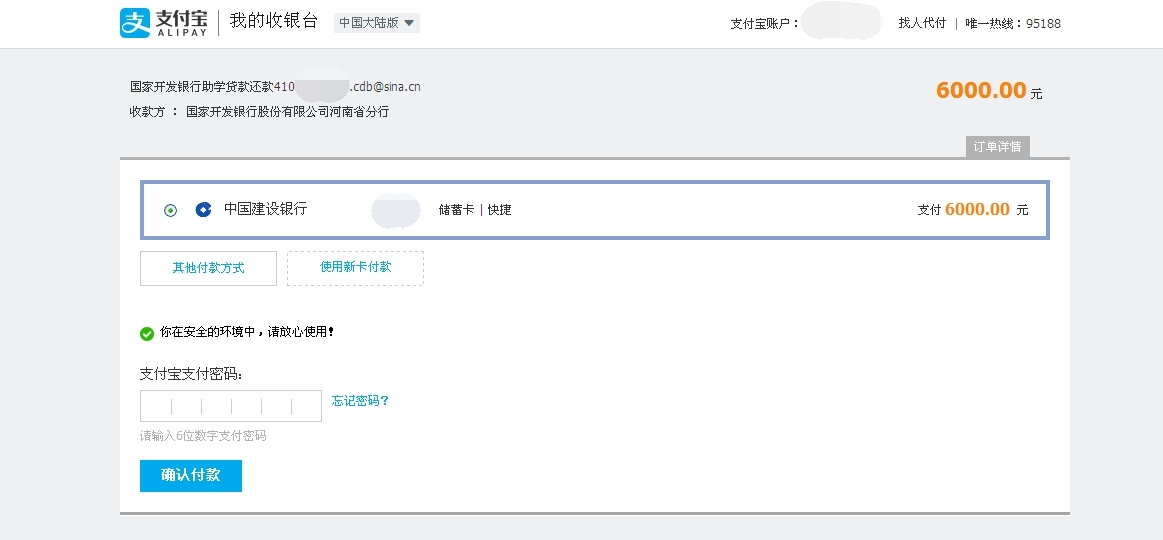
Task: Click the last digit box of payment password
Action: click(x=306, y=406)
